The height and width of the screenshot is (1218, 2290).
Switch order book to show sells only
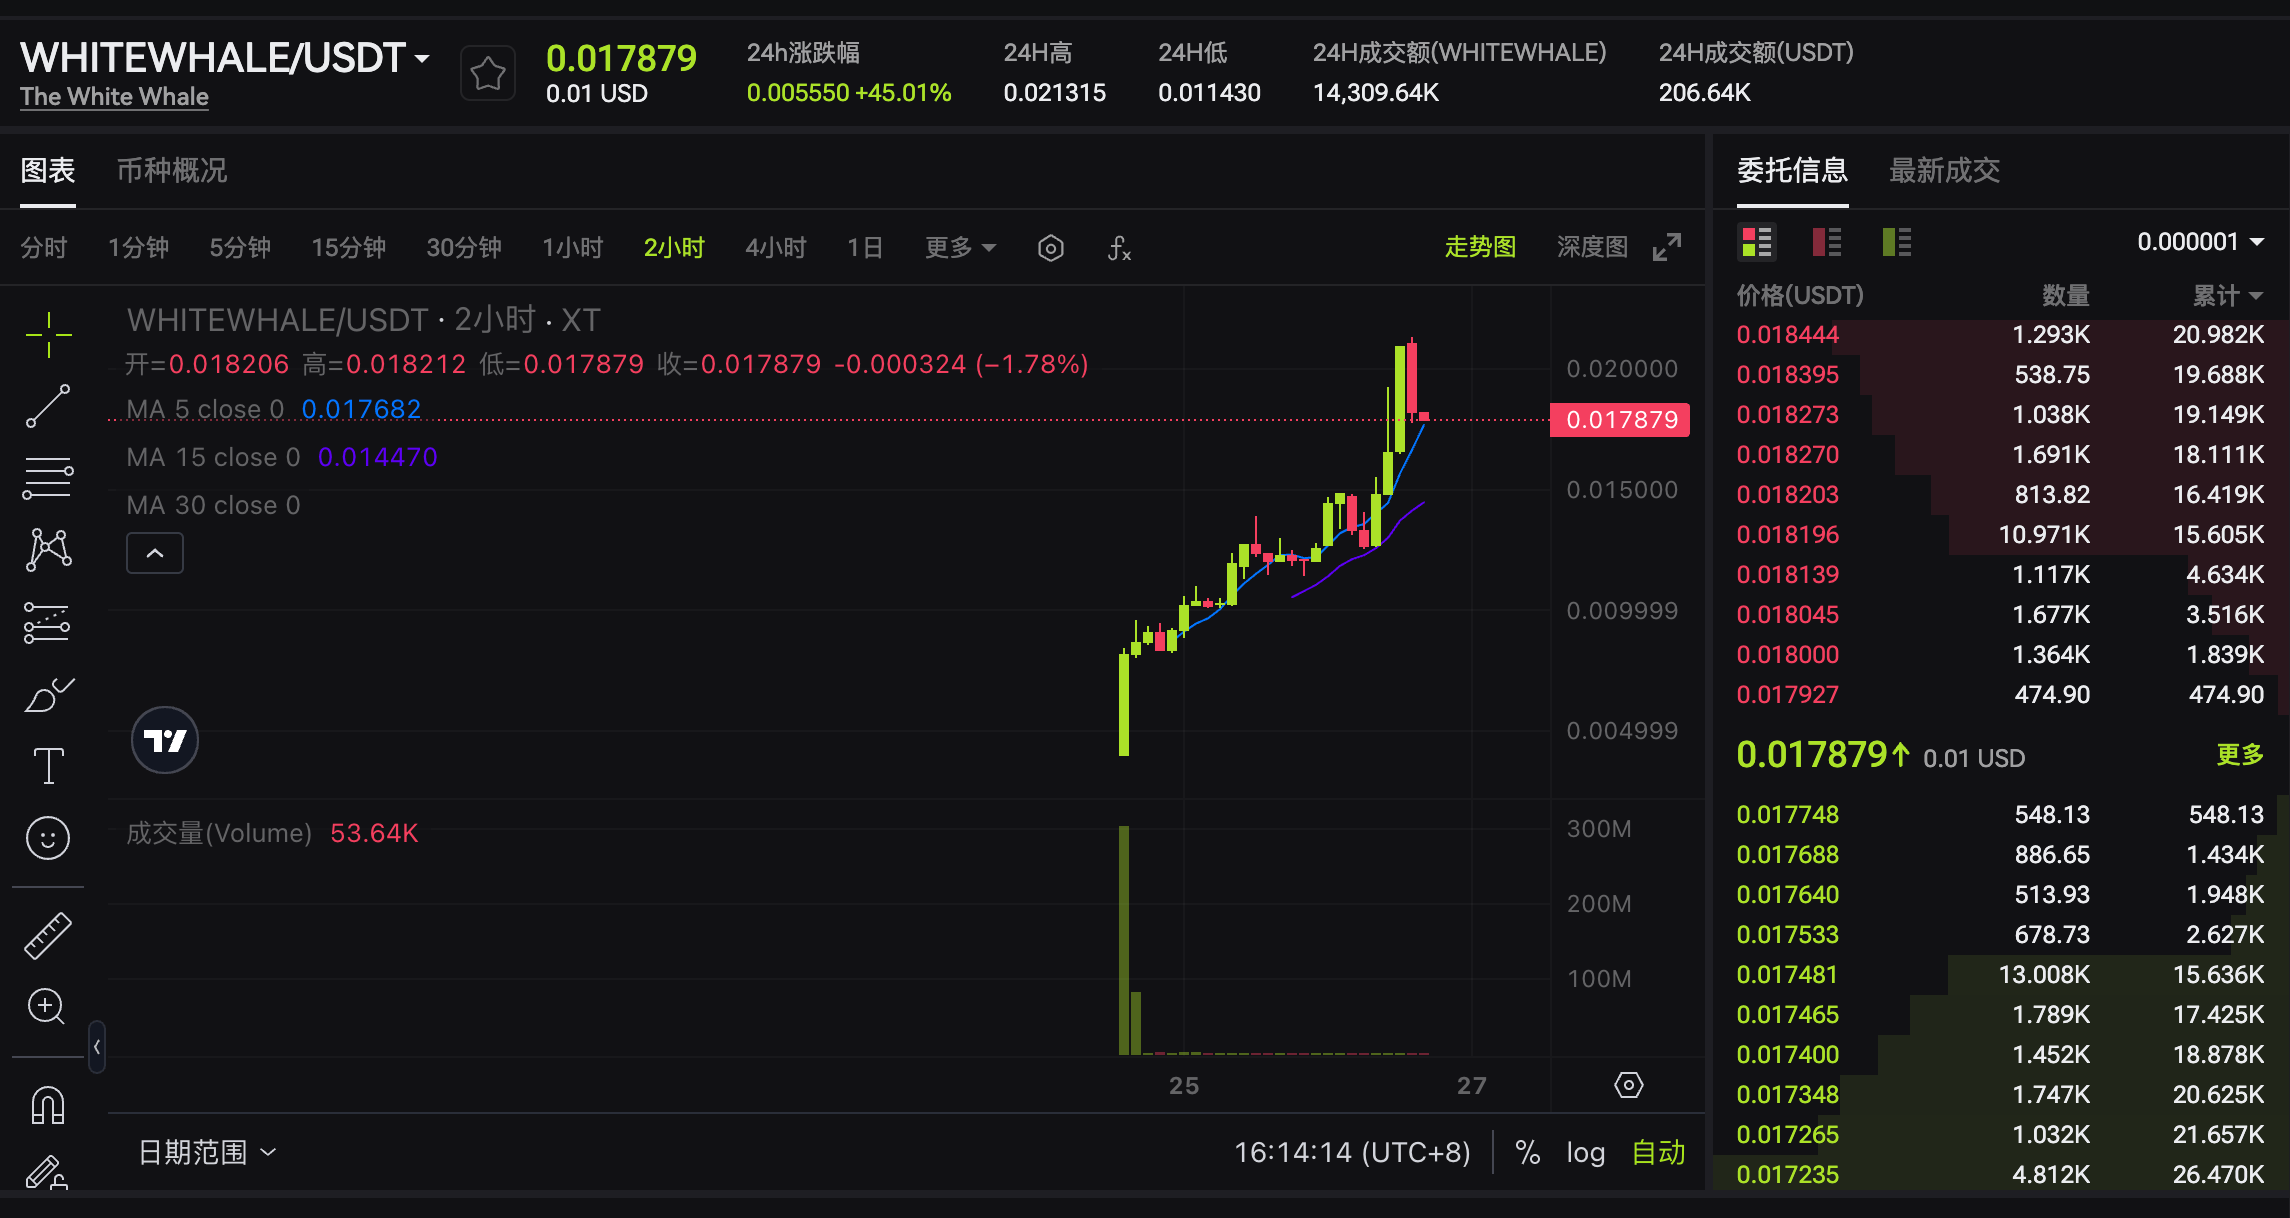tap(1827, 241)
